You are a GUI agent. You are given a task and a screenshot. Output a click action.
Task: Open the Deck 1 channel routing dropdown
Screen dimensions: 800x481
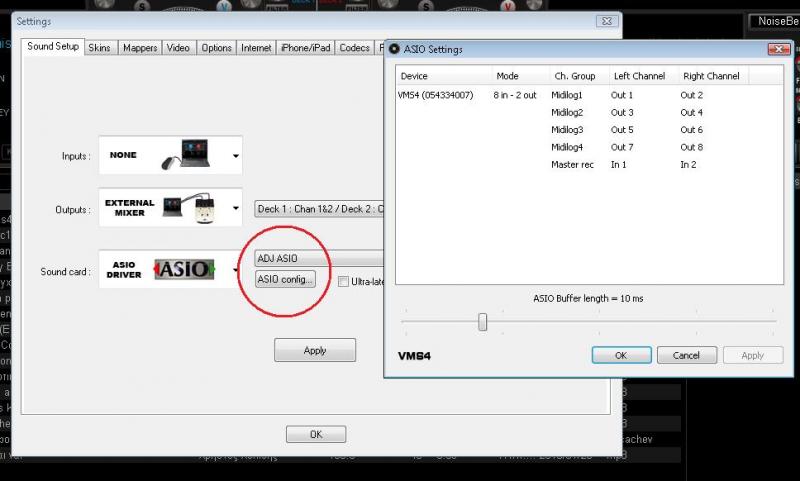coord(319,209)
